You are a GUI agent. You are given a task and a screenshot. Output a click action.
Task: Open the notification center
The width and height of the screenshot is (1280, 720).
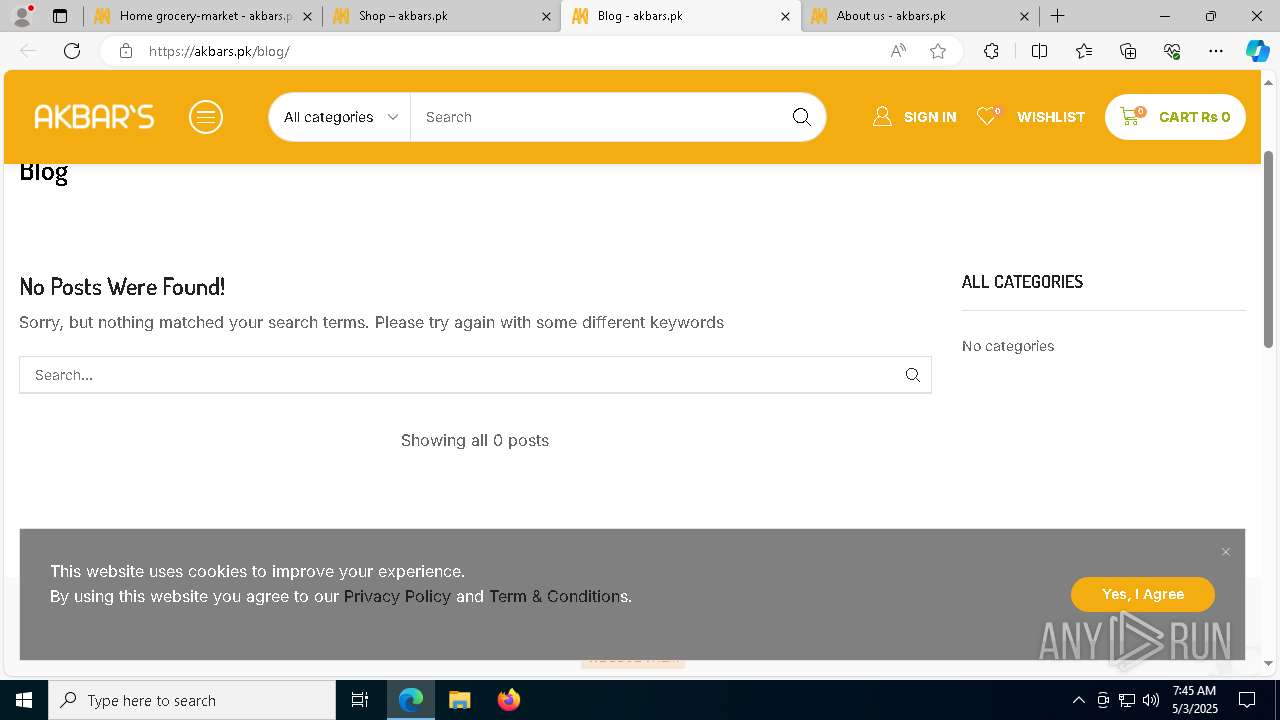click(x=1247, y=700)
